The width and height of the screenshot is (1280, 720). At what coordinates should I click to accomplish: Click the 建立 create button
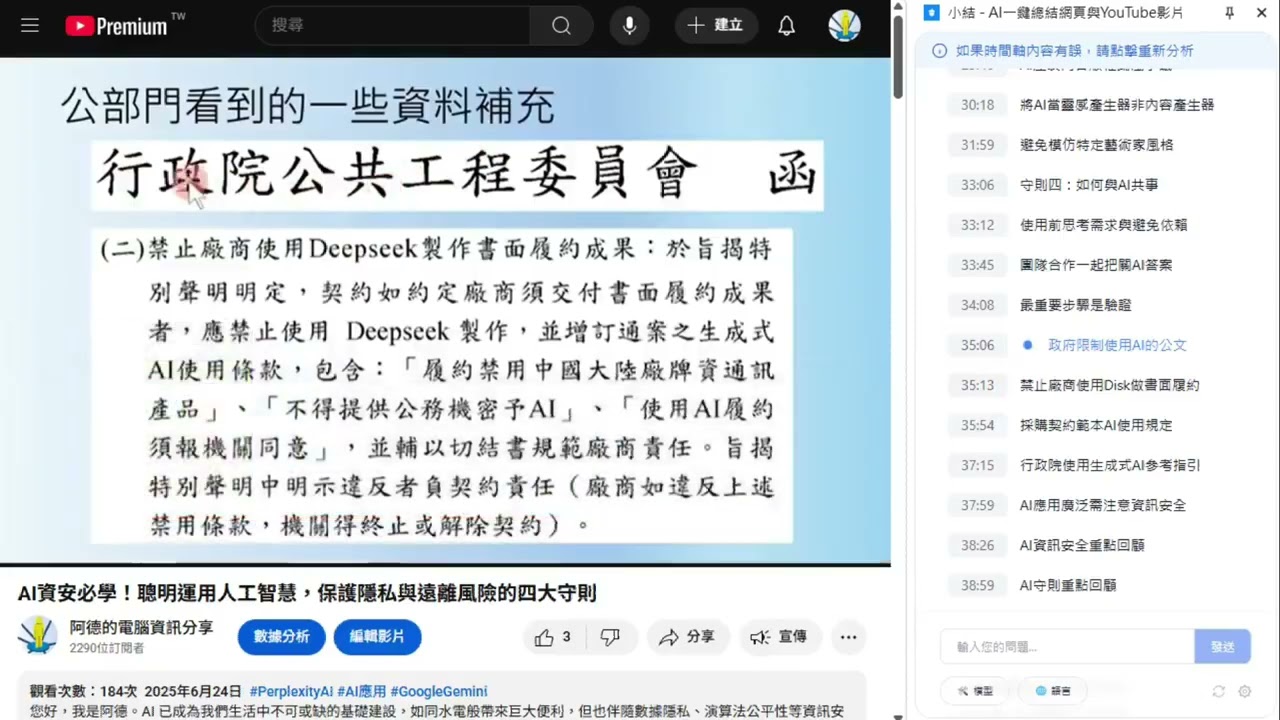[x=716, y=25]
